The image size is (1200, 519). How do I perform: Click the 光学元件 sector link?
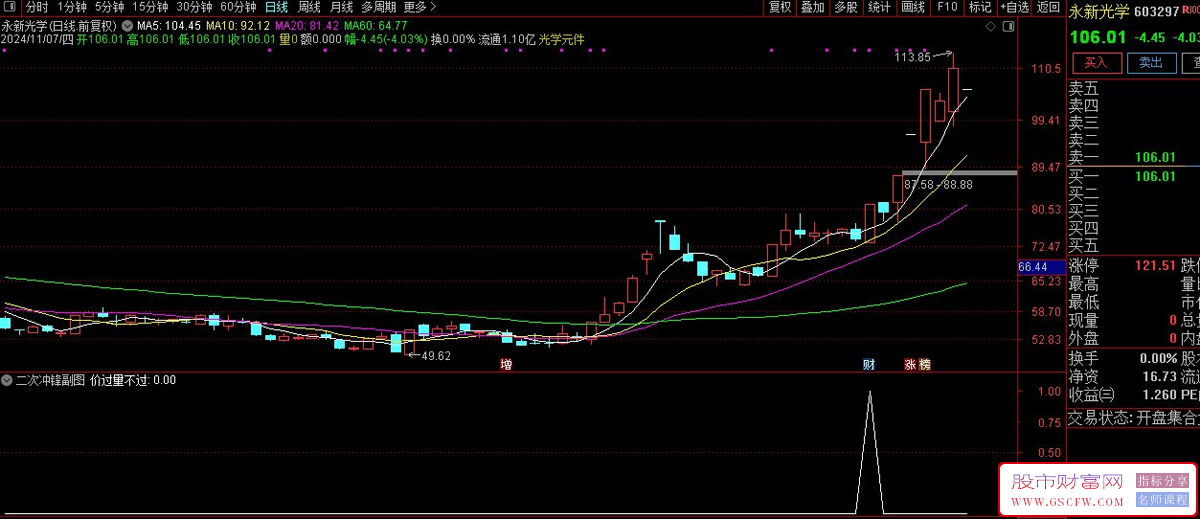pyautogui.click(x=561, y=40)
